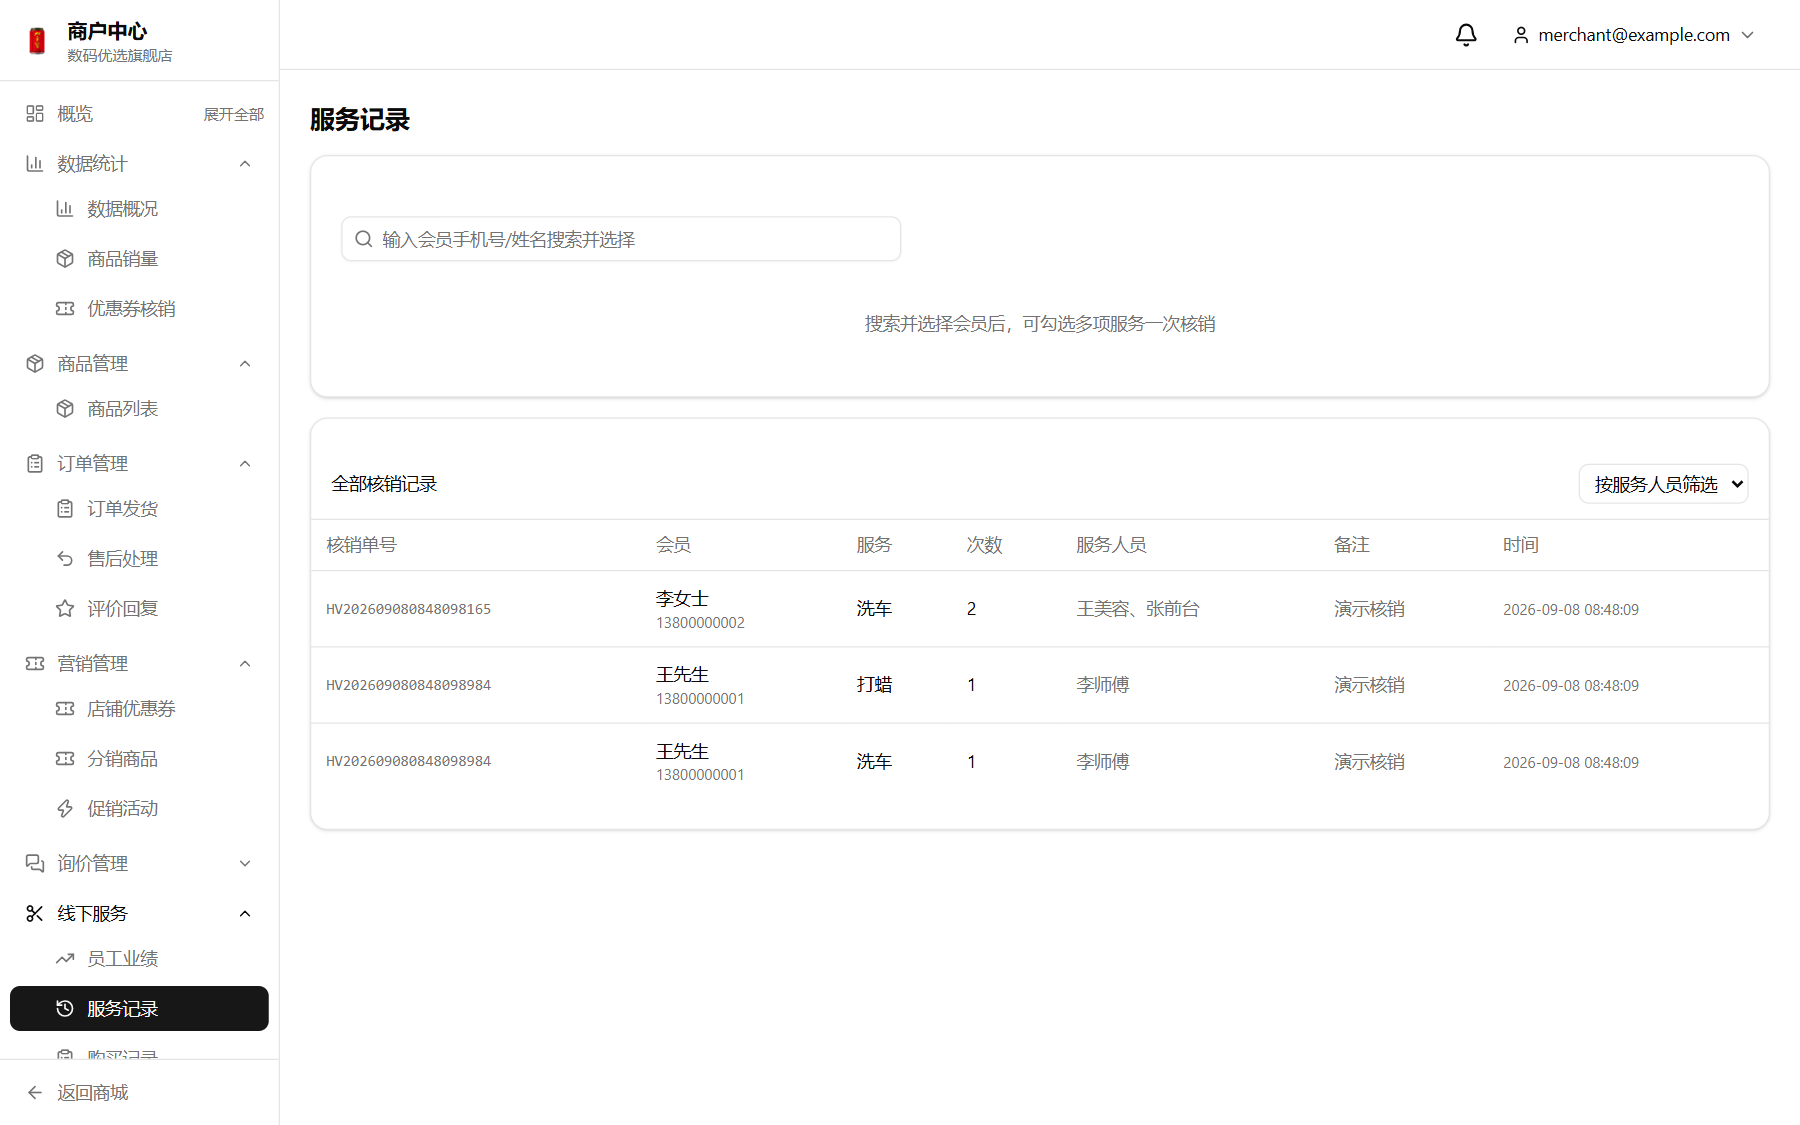This screenshot has height=1125, width=1800.
Task: Click the 线下服务 scissors icon
Action: 35,914
